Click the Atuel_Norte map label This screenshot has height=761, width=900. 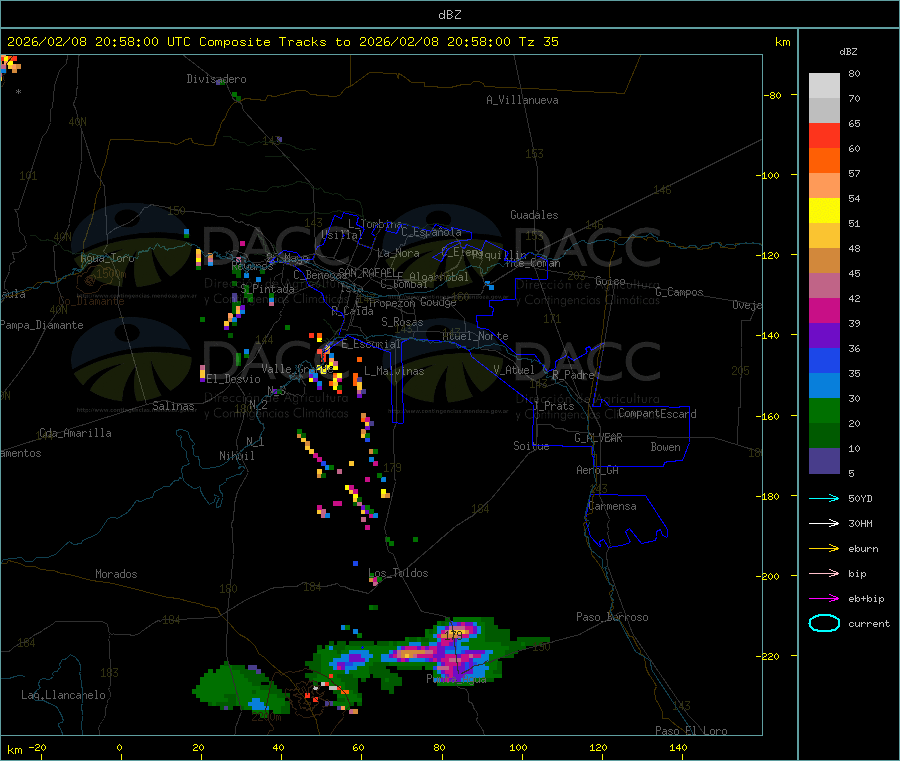[x=475, y=336]
